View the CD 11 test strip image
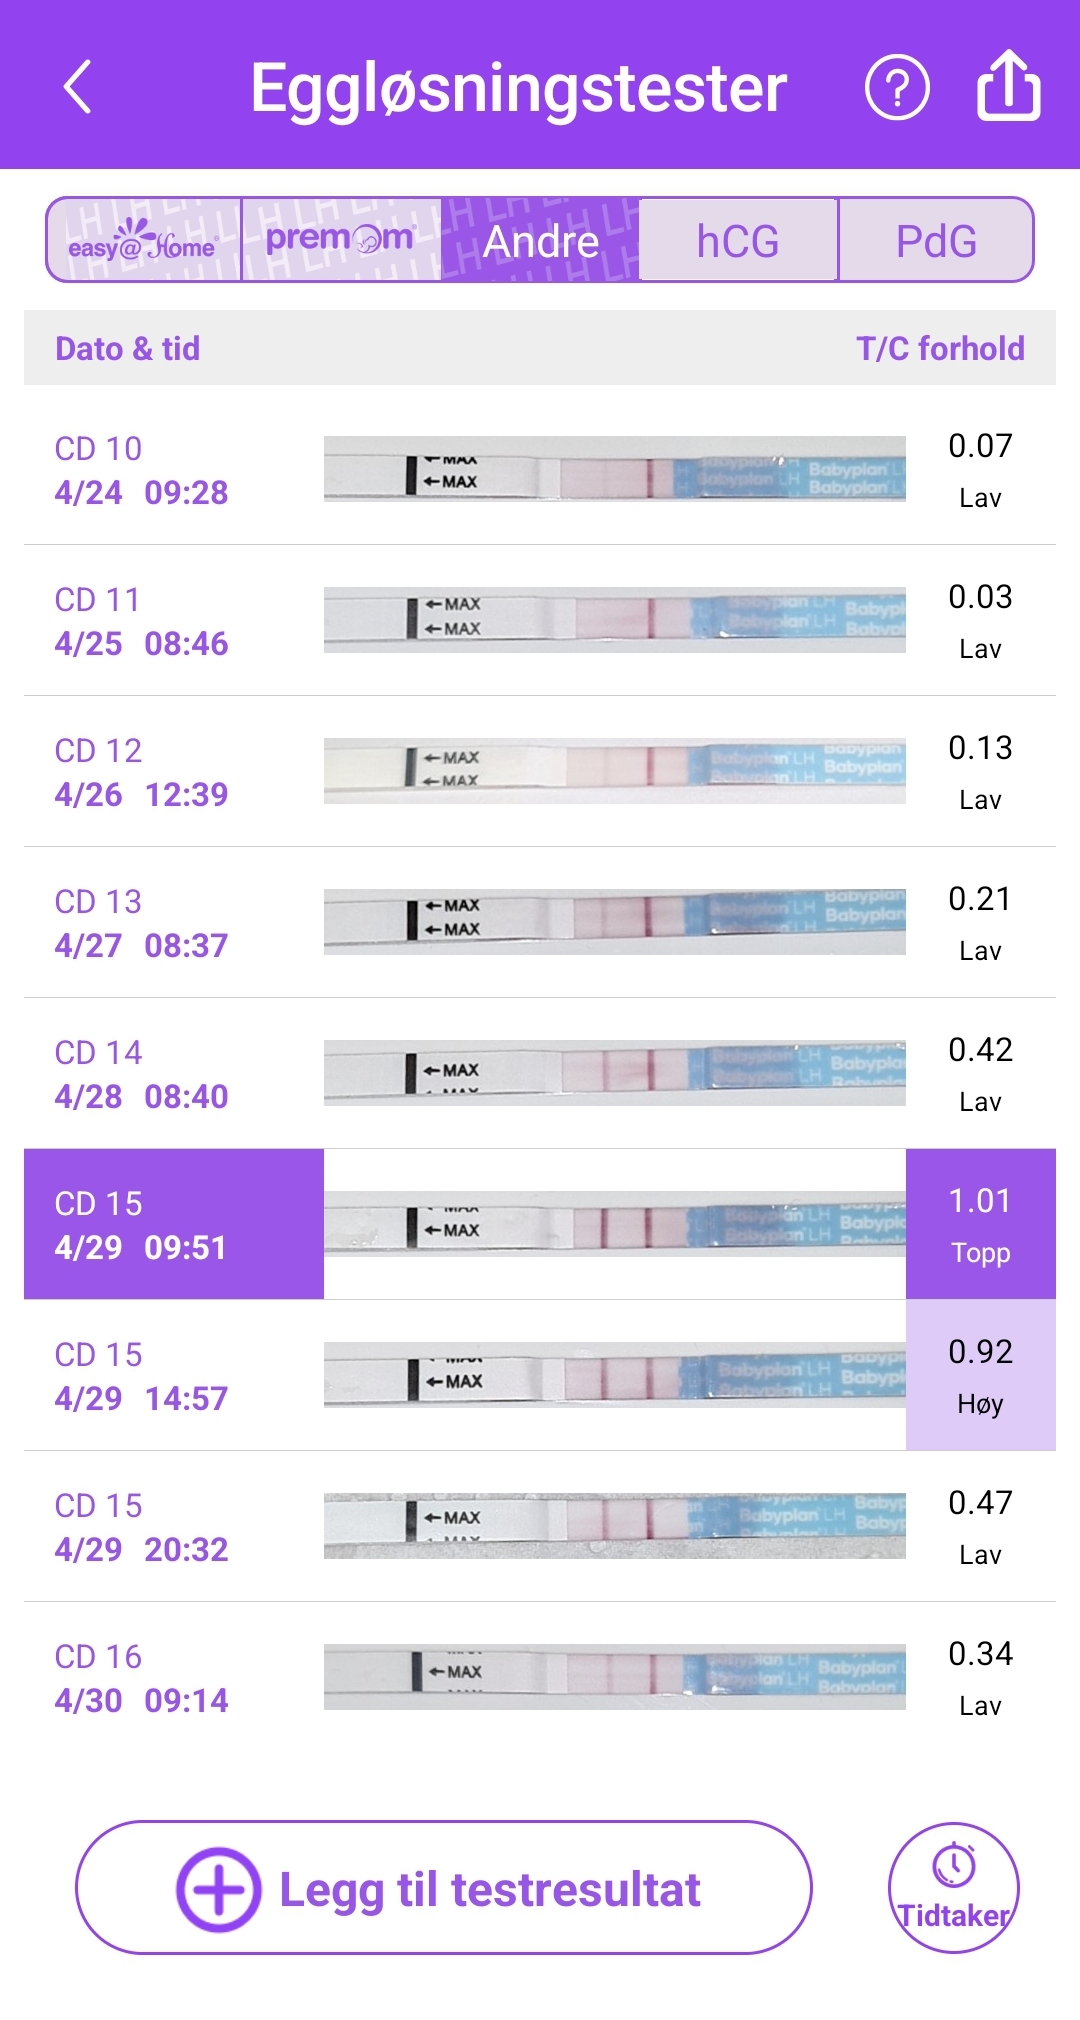Viewport: 1080px width, 2020px height. tap(614, 619)
